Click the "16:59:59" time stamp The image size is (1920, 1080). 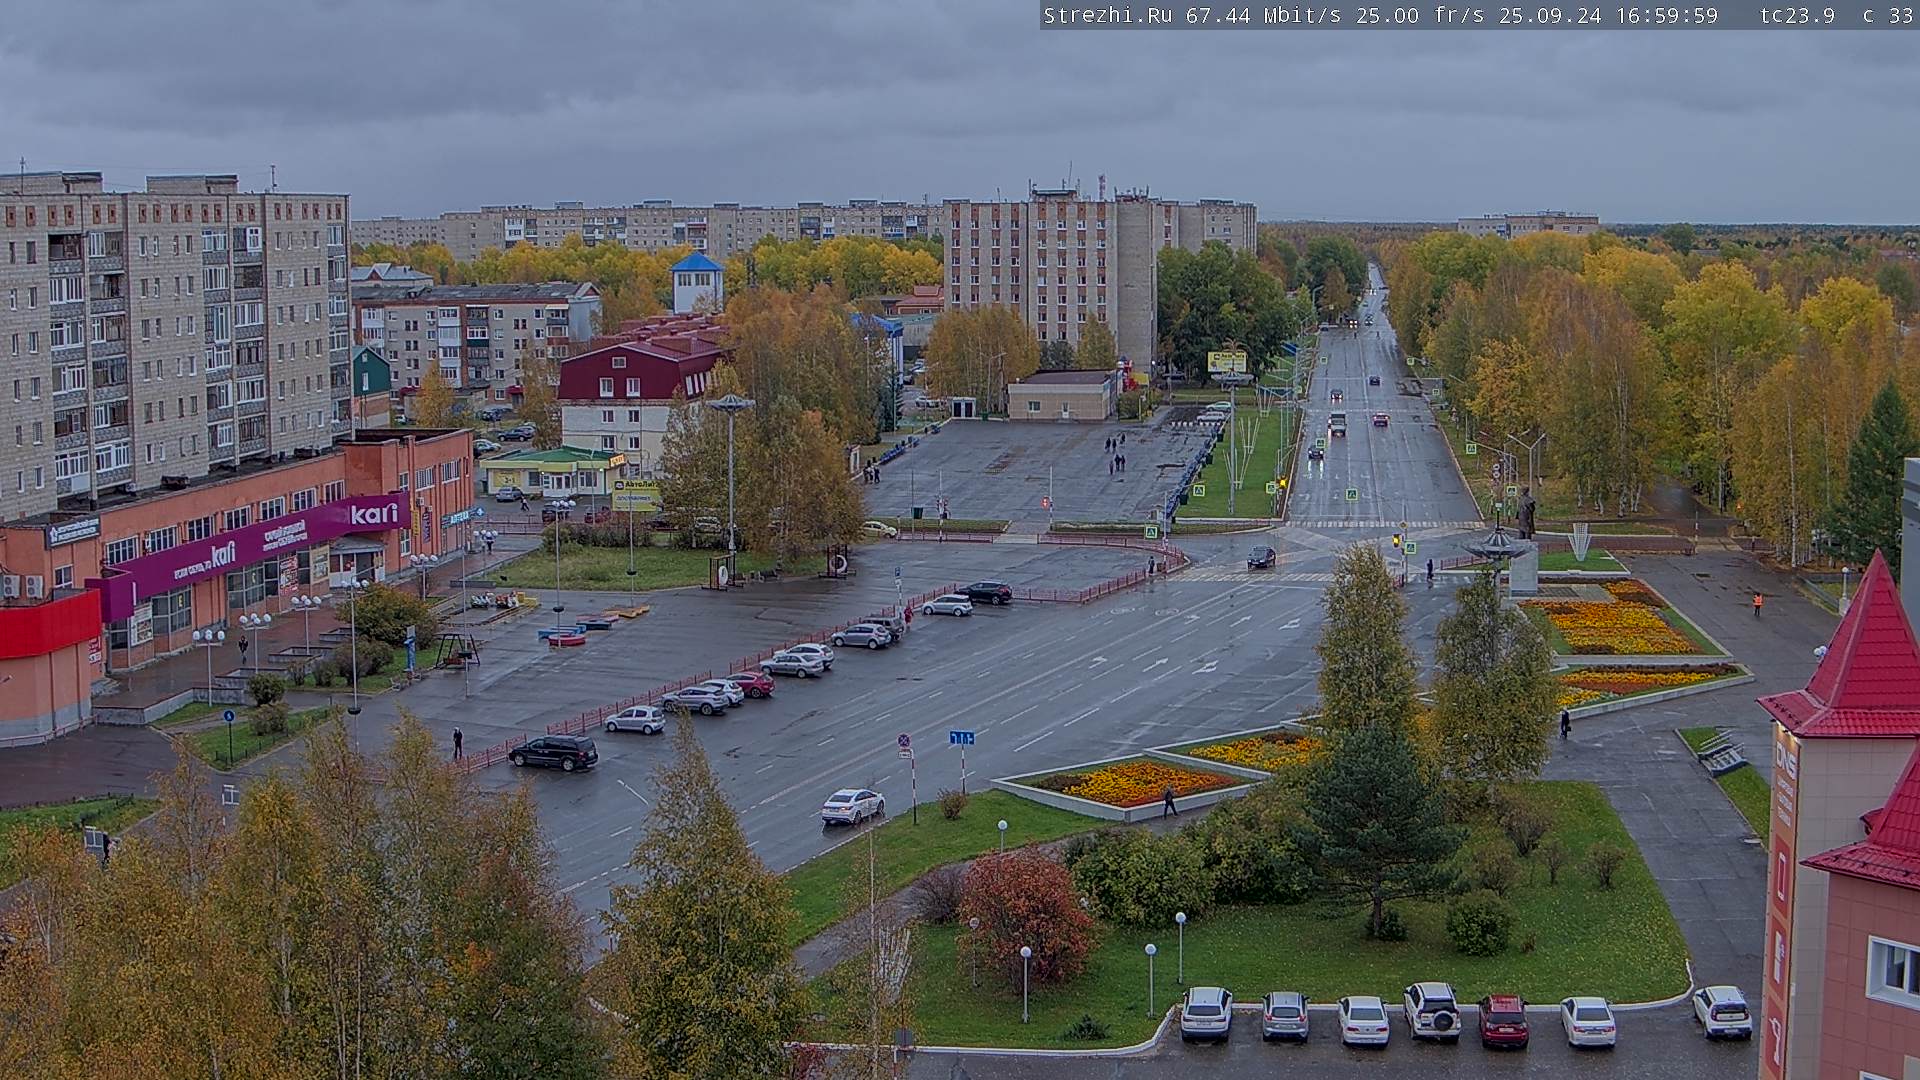tap(1666, 15)
